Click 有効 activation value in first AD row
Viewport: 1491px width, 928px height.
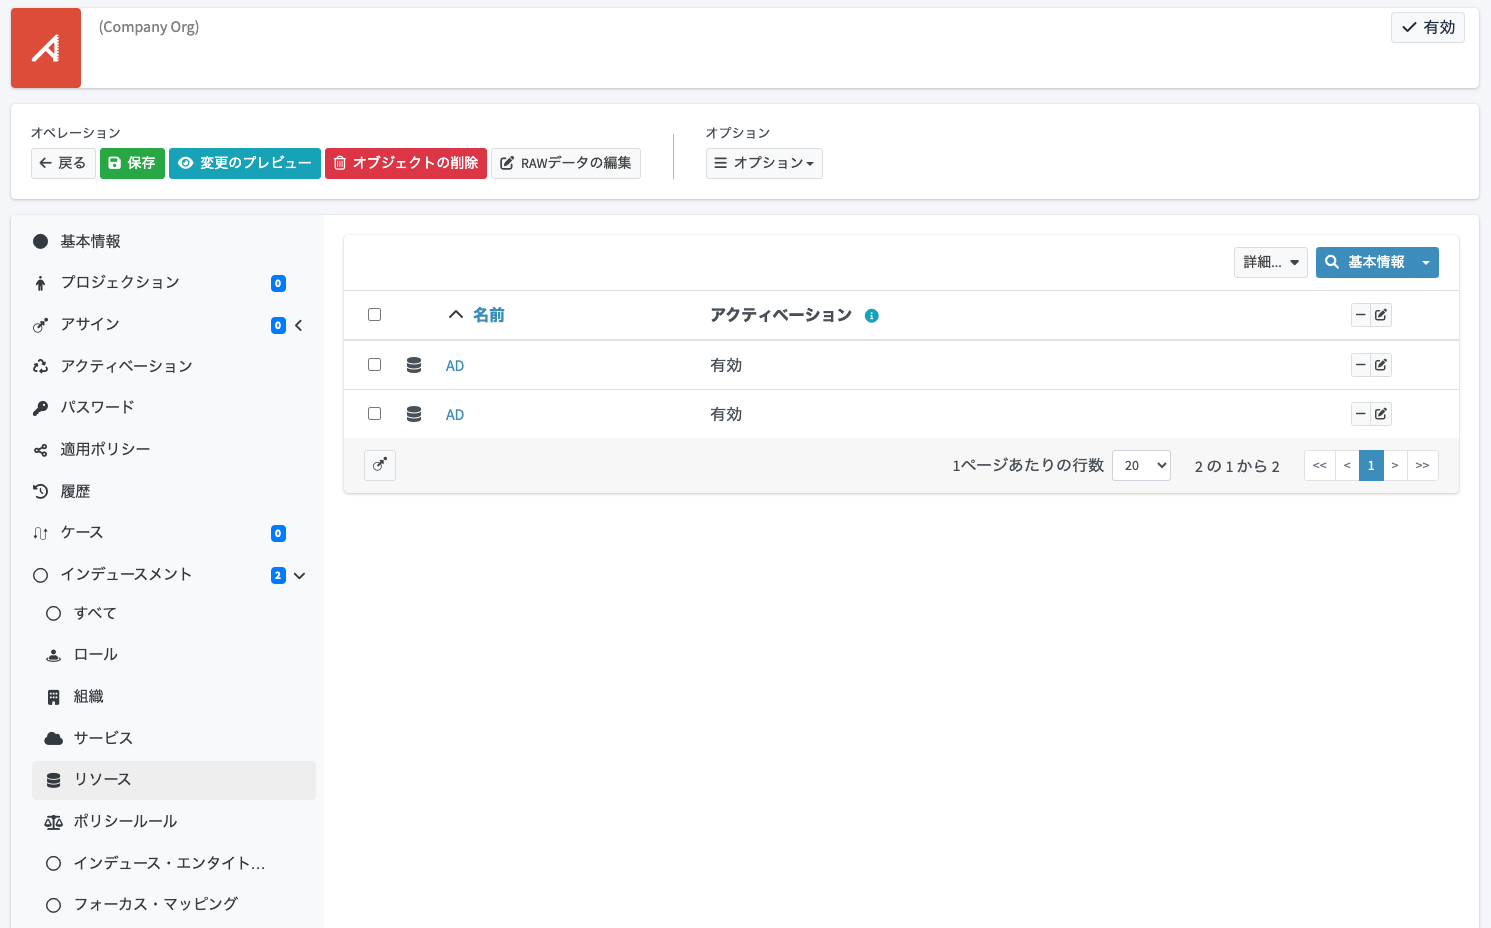pos(726,365)
